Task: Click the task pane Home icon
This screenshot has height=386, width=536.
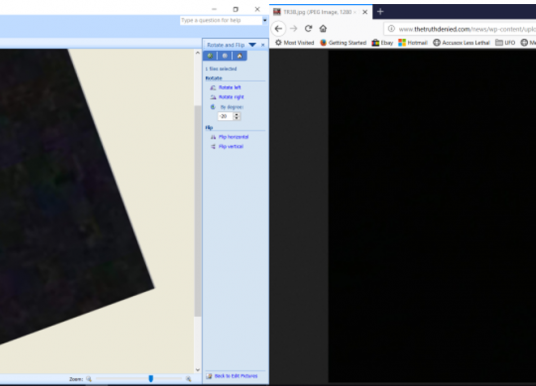Action: (240, 56)
